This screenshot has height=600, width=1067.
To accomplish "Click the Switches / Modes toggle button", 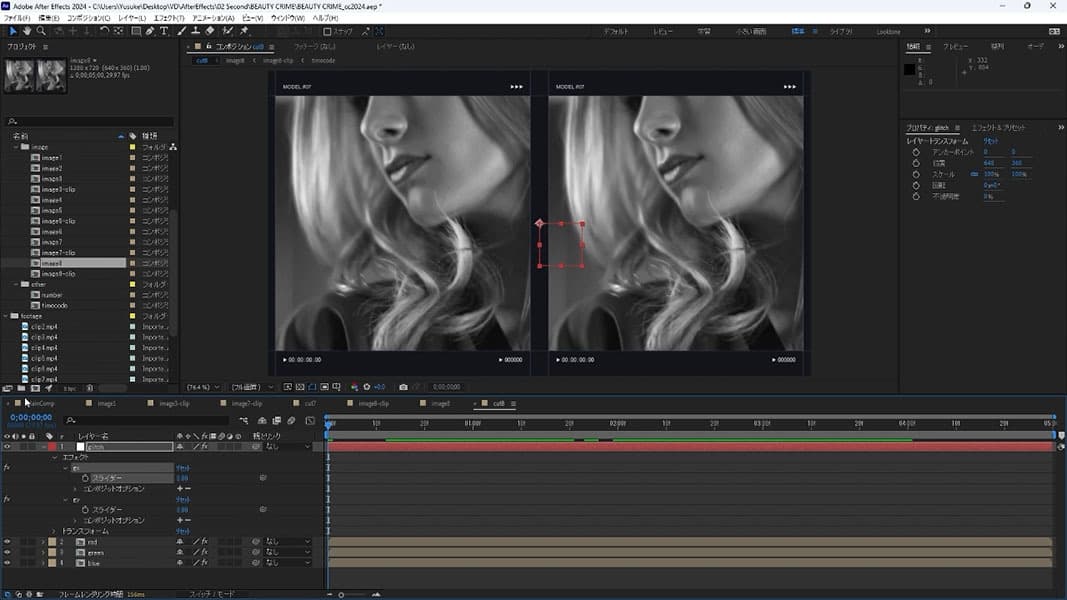I will (212, 594).
